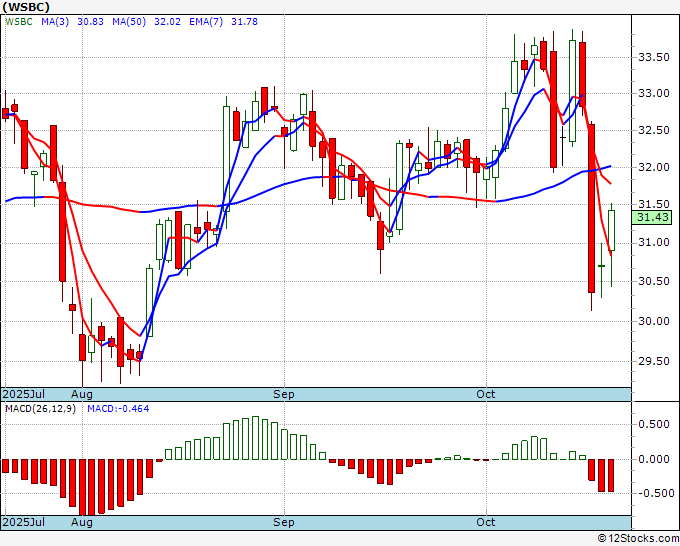Click the MACD:-0.464 value label

pyautogui.click(x=118, y=409)
